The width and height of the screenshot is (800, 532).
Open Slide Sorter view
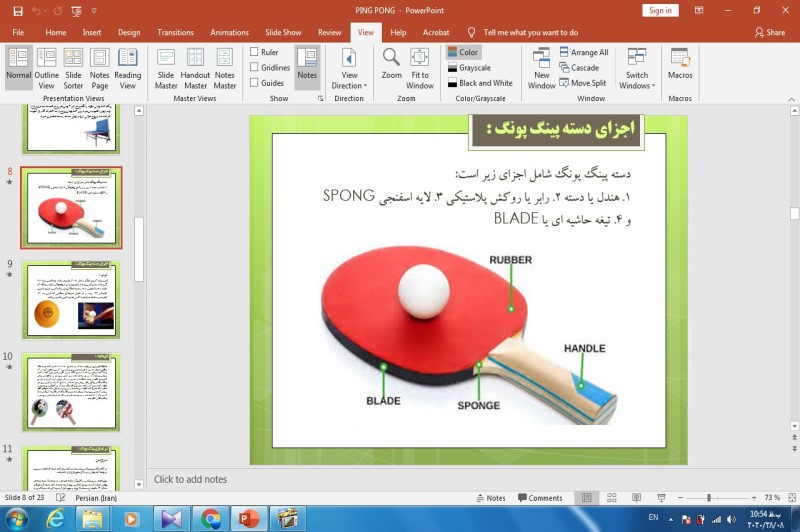pyautogui.click(x=73, y=68)
